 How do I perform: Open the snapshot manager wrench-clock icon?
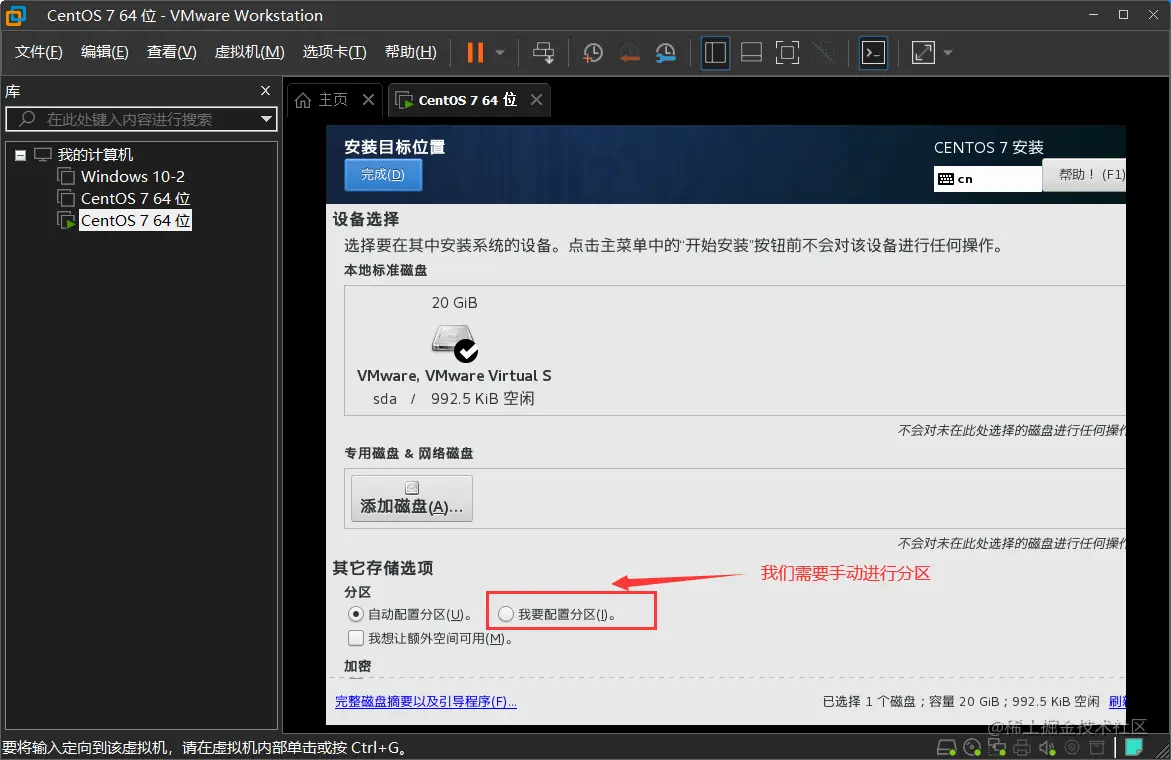(665, 52)
